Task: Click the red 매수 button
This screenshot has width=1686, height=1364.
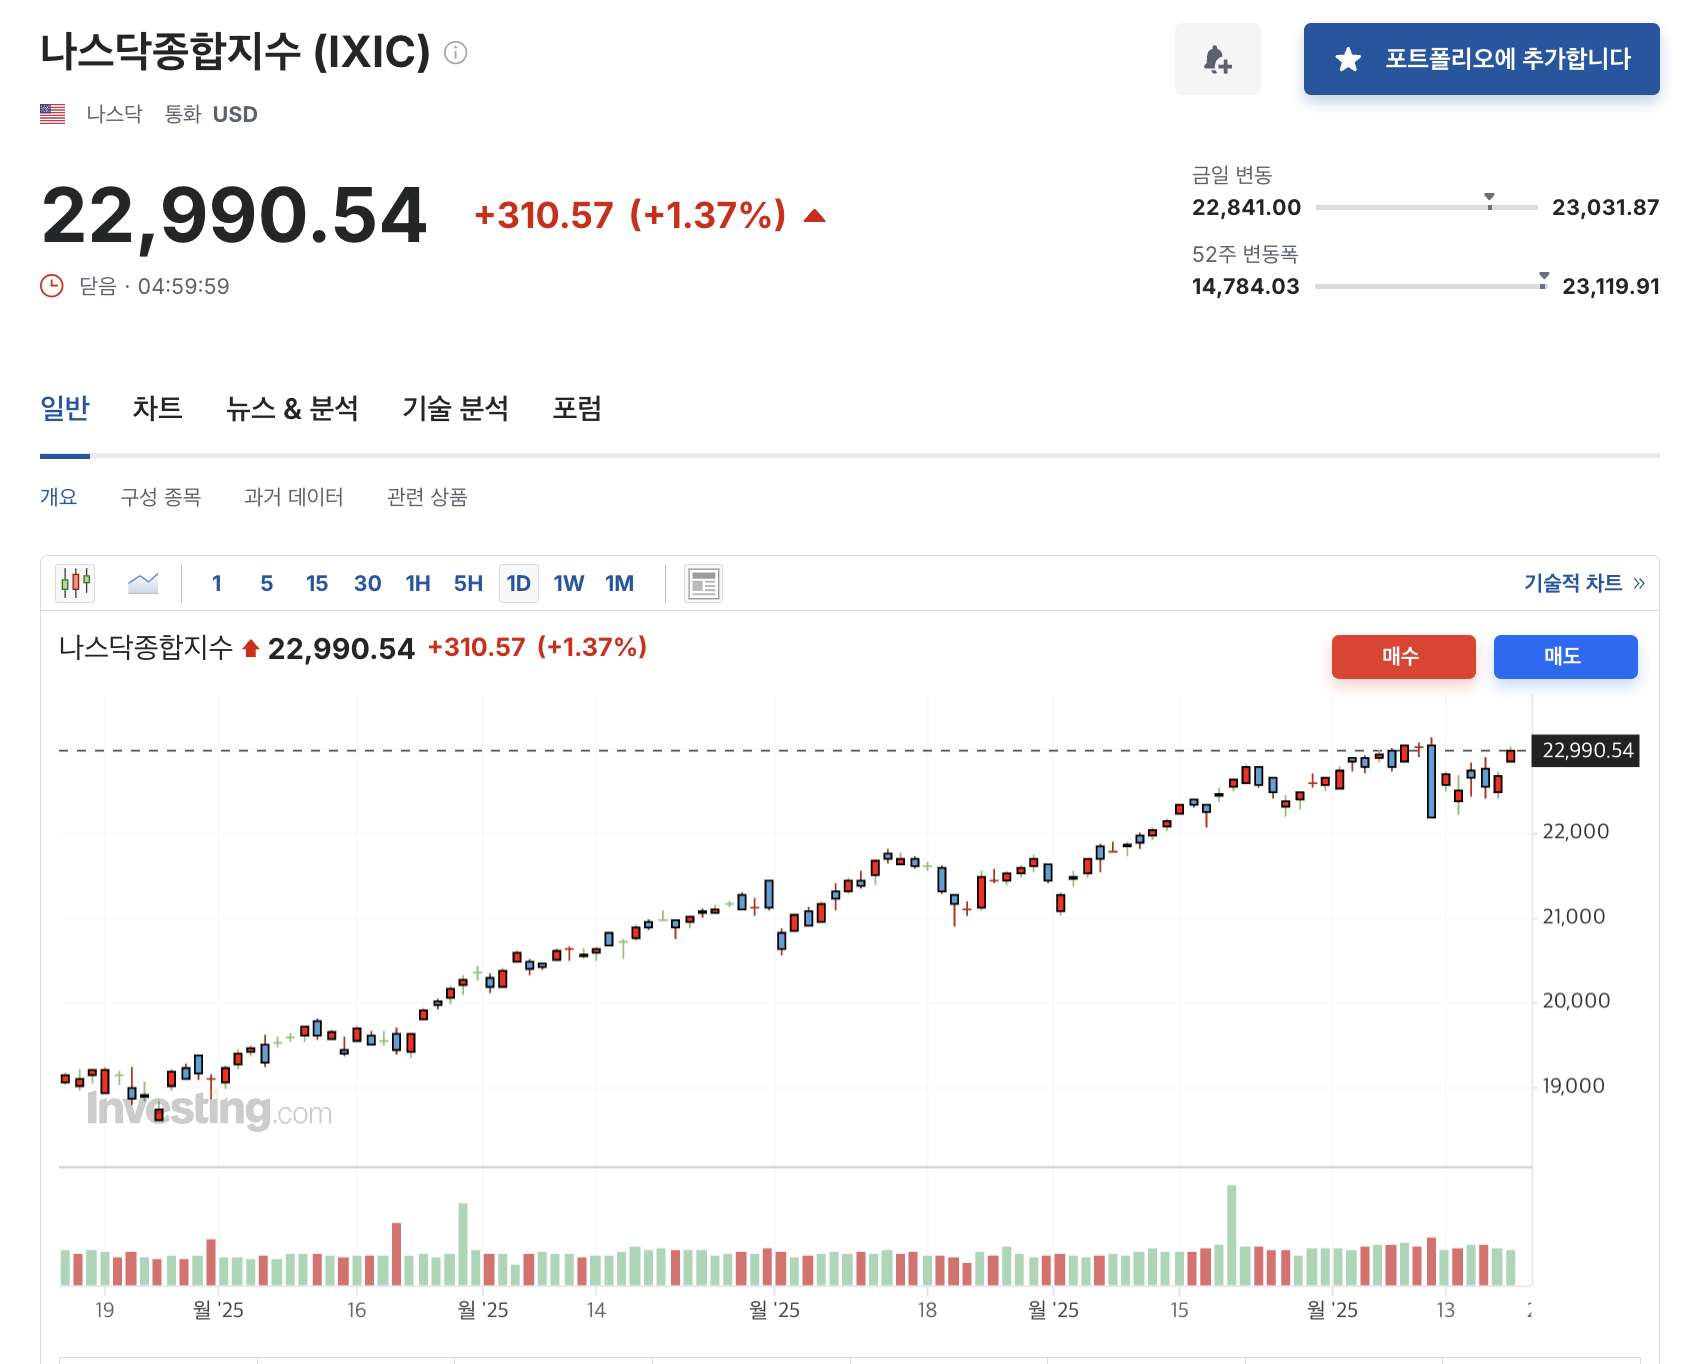Action: (1403, 657)
